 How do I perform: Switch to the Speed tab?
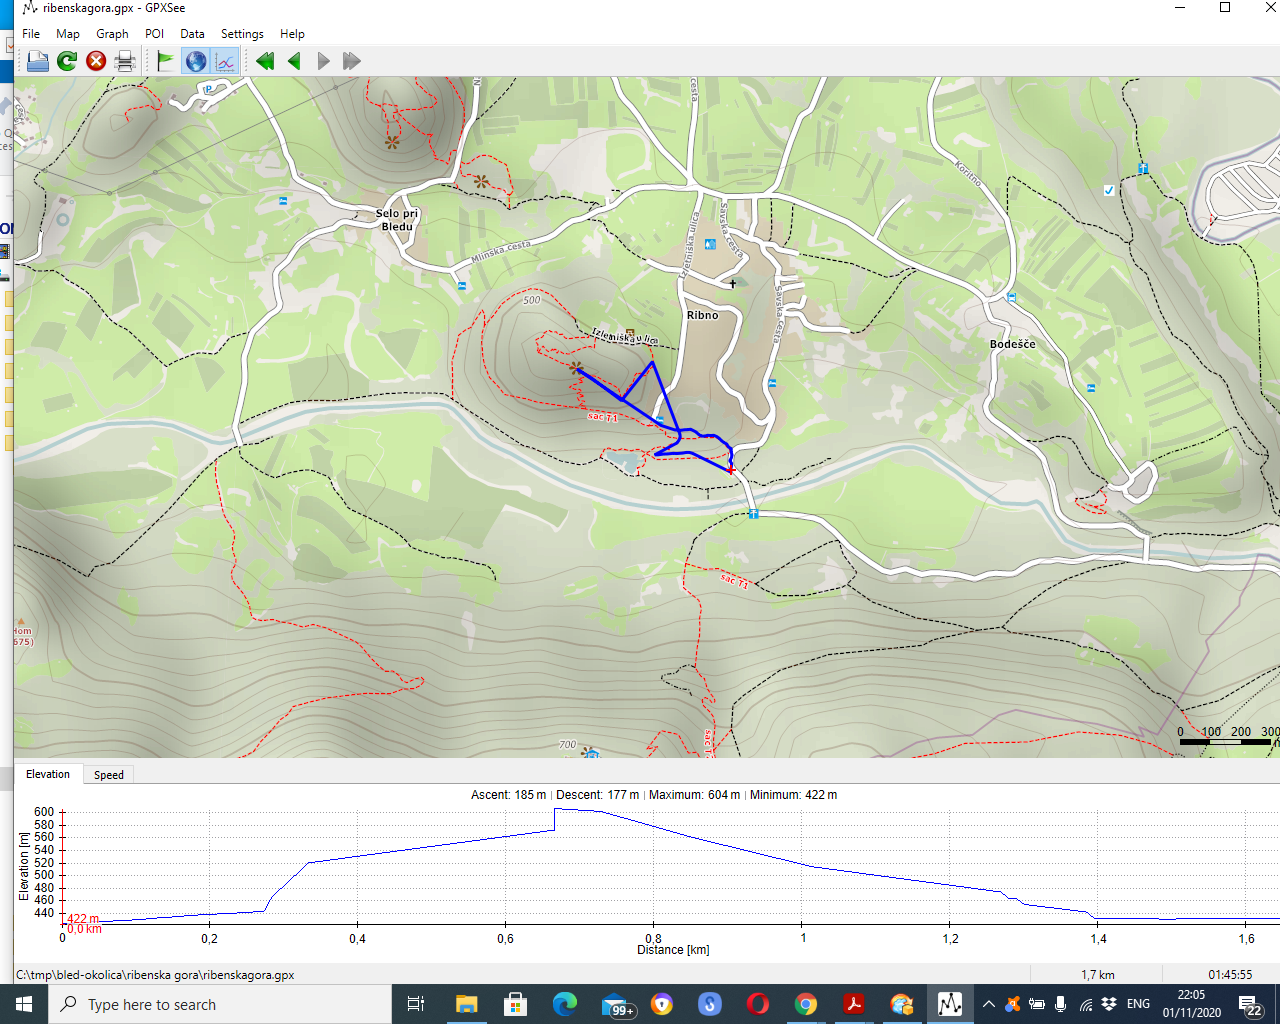109,775
